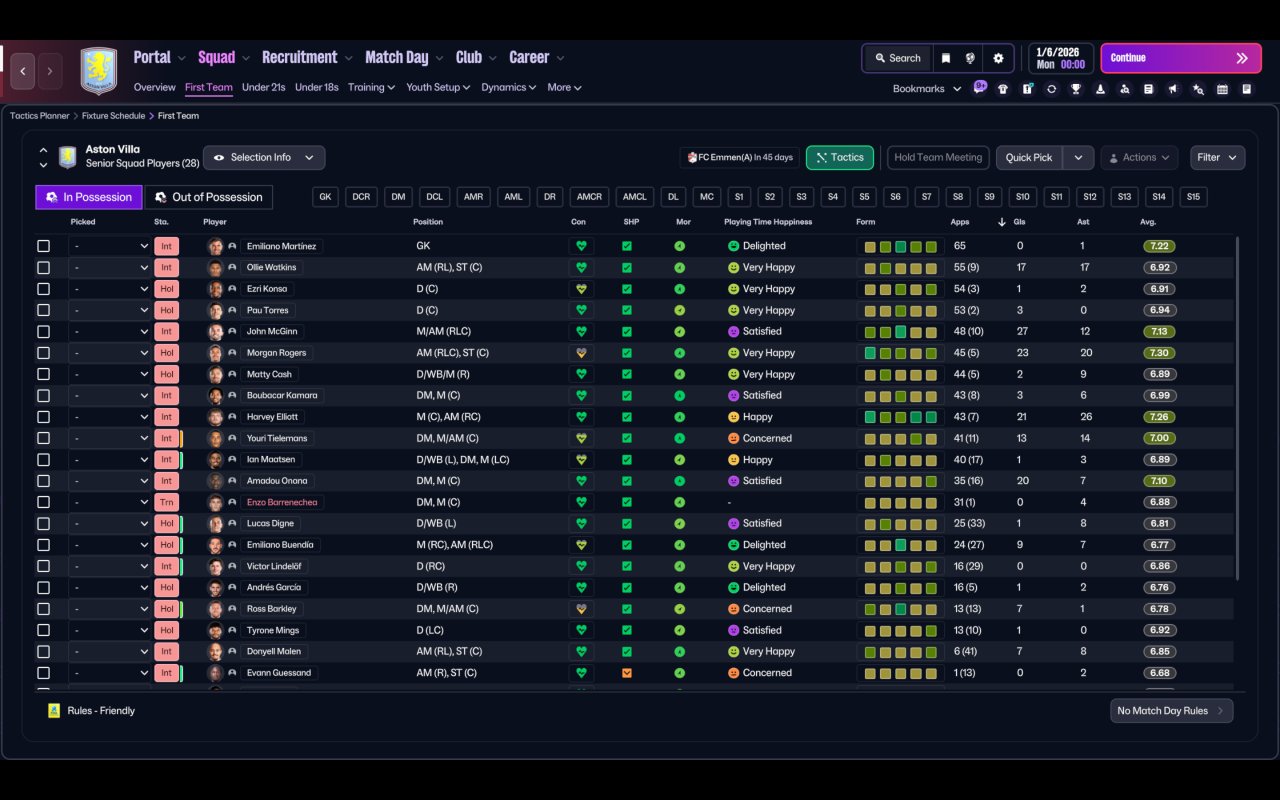Open the Selection Info dropdown
The height and width of the screenshot is (800, 1280).
click(x=264, y=158)
